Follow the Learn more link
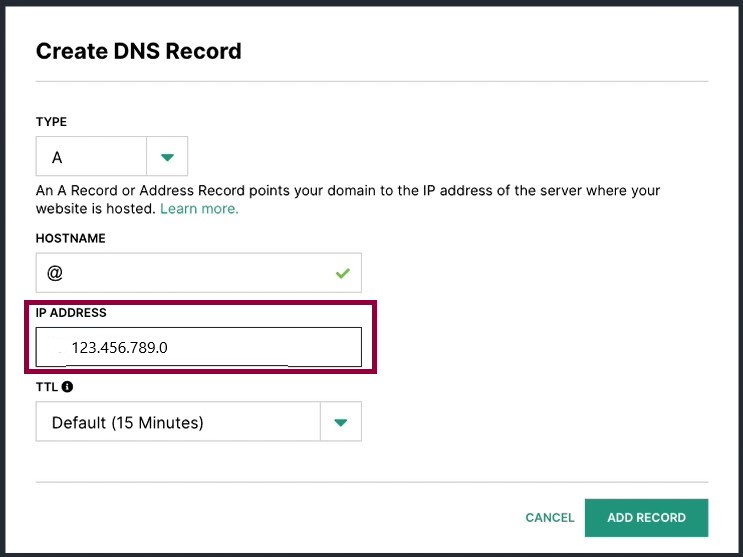 (x=199, y=209)
